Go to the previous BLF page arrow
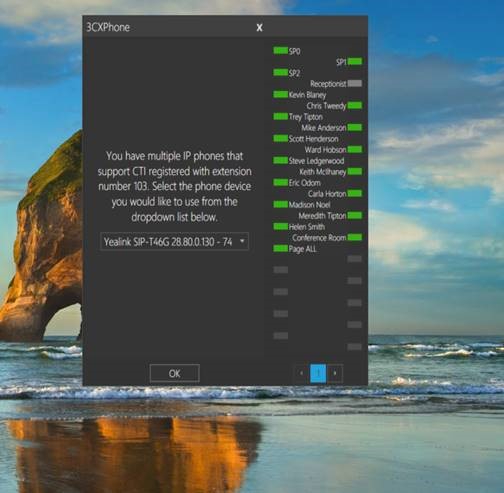504x493 pixels. coord(302,373)
